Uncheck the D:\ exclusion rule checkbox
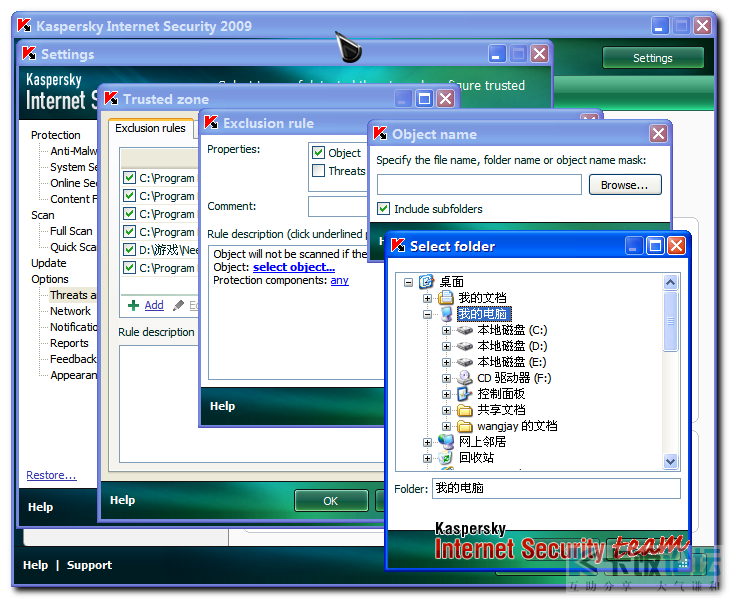729x599 pixels. [129, 250]
